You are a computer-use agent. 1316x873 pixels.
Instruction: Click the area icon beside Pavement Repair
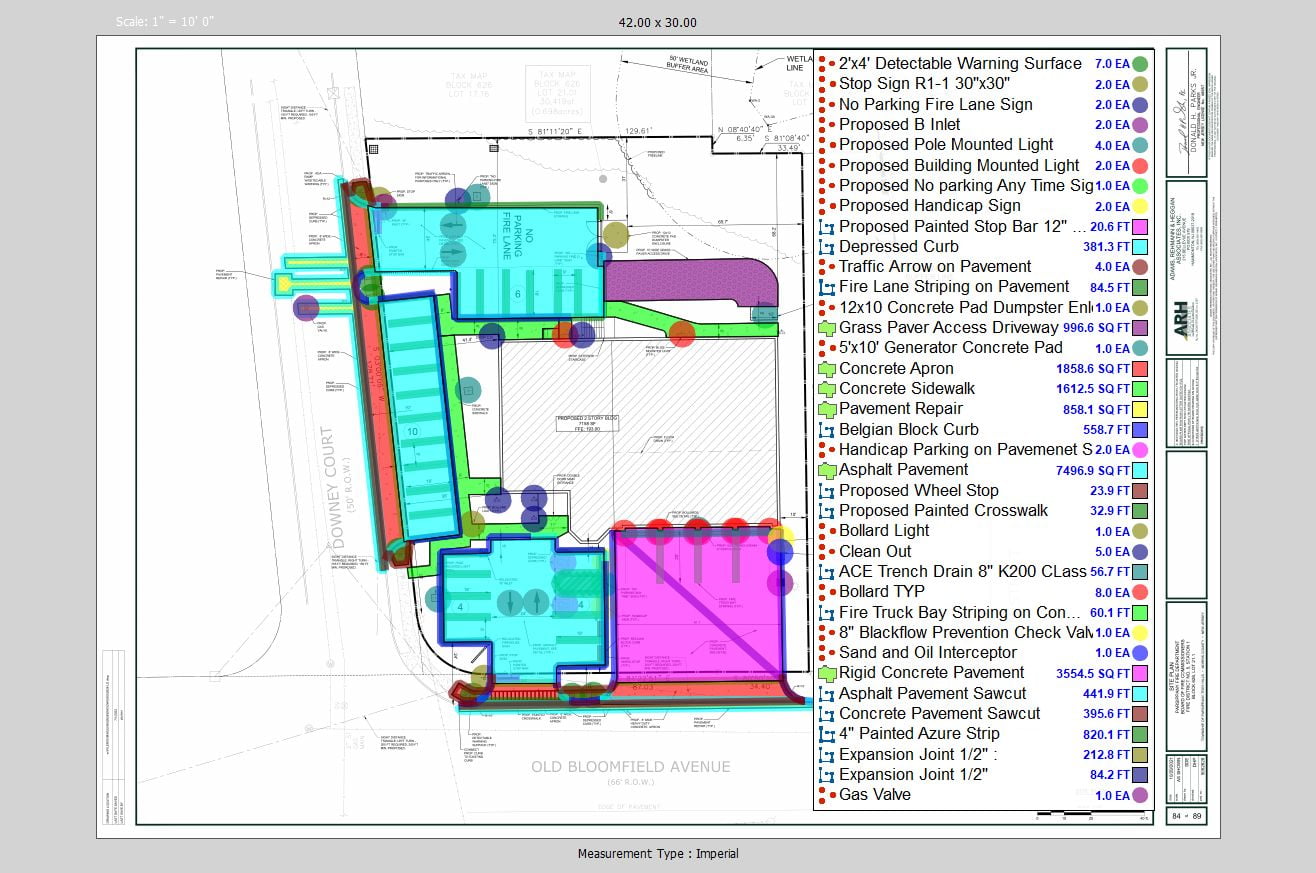826,409
